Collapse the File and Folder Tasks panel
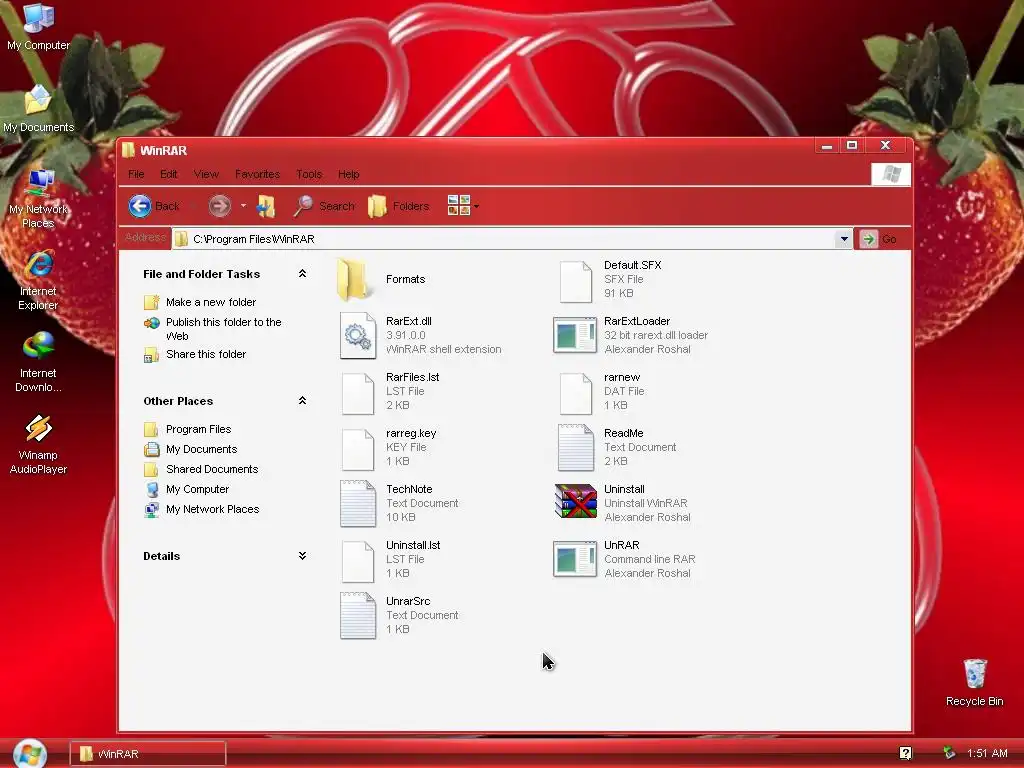The width and height of the screenshot is (1024, 768). tap(302, 274)
